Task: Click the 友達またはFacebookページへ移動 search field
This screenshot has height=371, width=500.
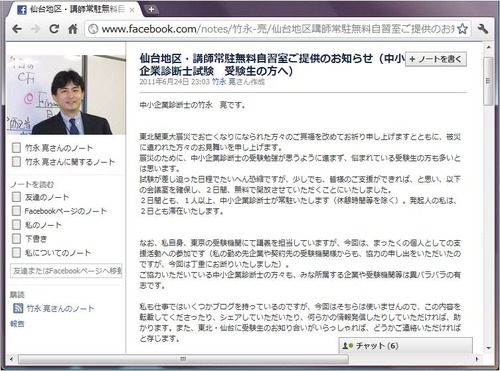Action: [x=66, y=271]
